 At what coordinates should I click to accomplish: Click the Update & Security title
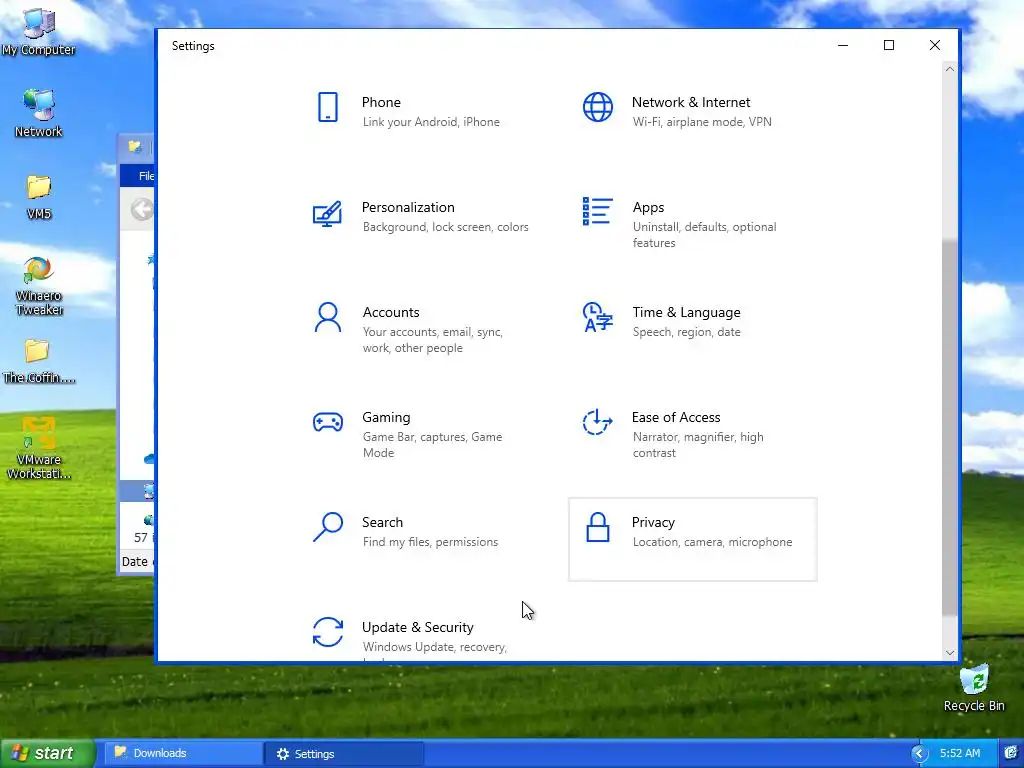point(418,628)
